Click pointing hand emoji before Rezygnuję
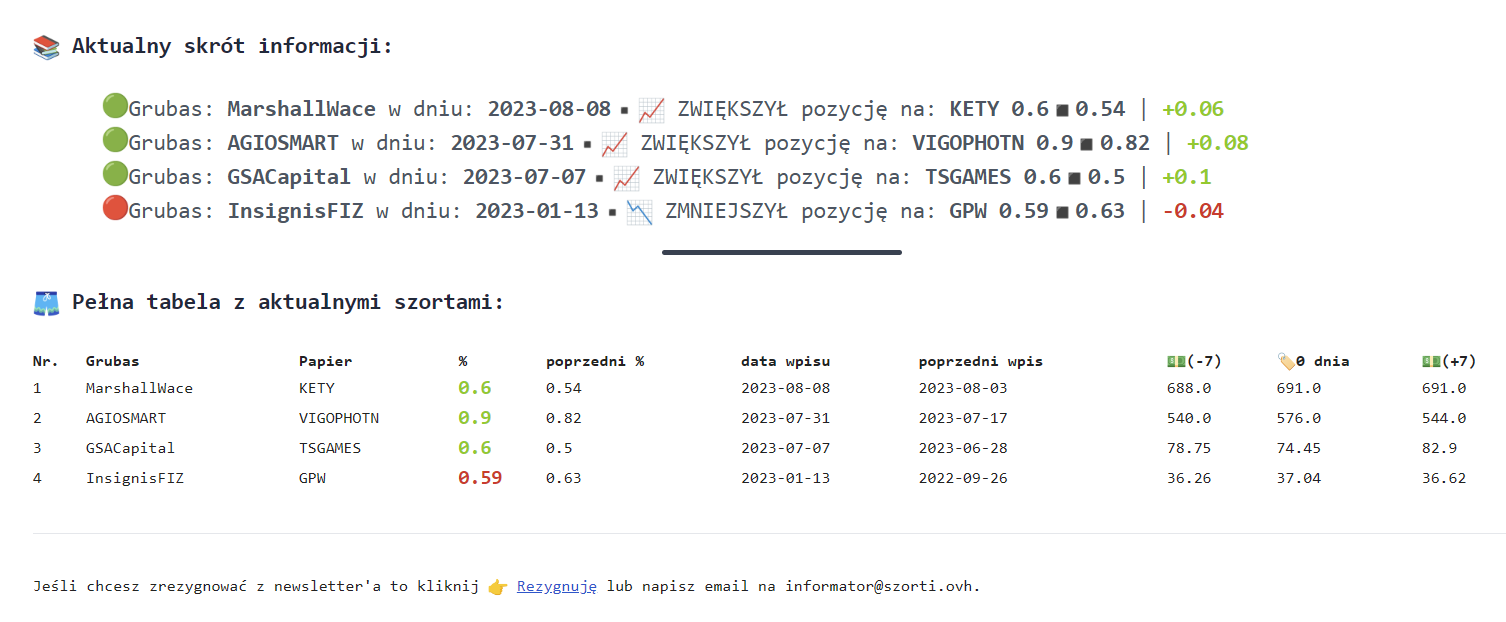 point(497,587)
